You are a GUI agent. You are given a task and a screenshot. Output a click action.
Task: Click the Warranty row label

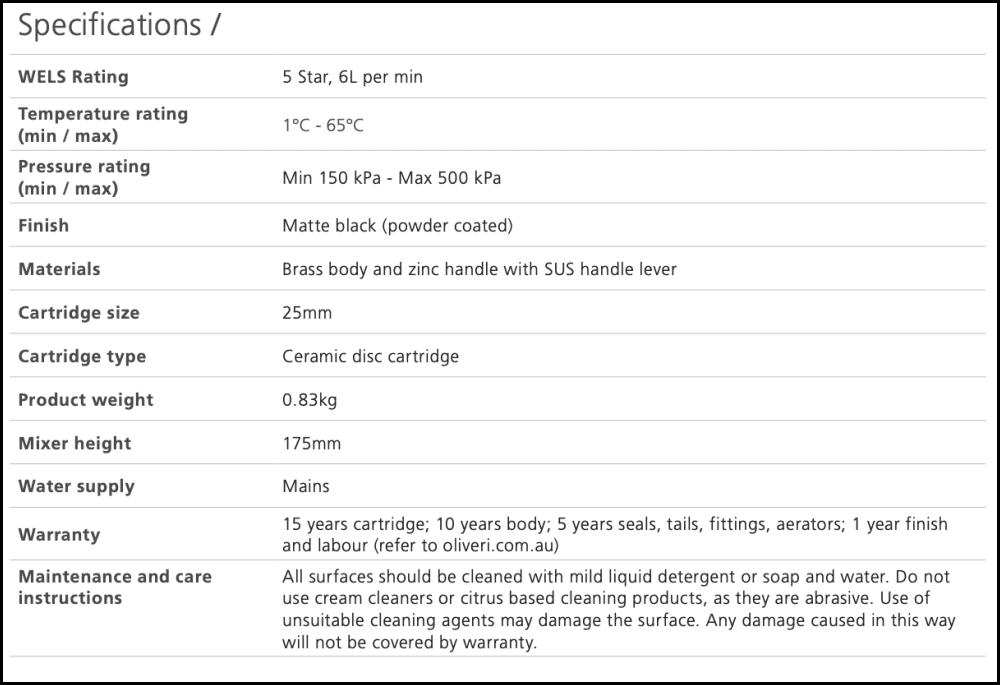click(x=59, y=535)
